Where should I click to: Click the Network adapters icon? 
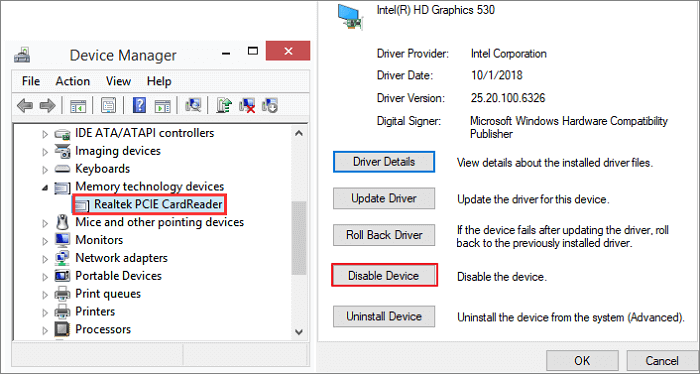tap(62, 258)
